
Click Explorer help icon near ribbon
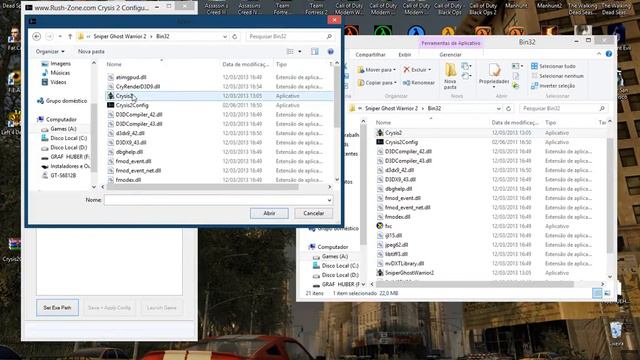[609, 54]
